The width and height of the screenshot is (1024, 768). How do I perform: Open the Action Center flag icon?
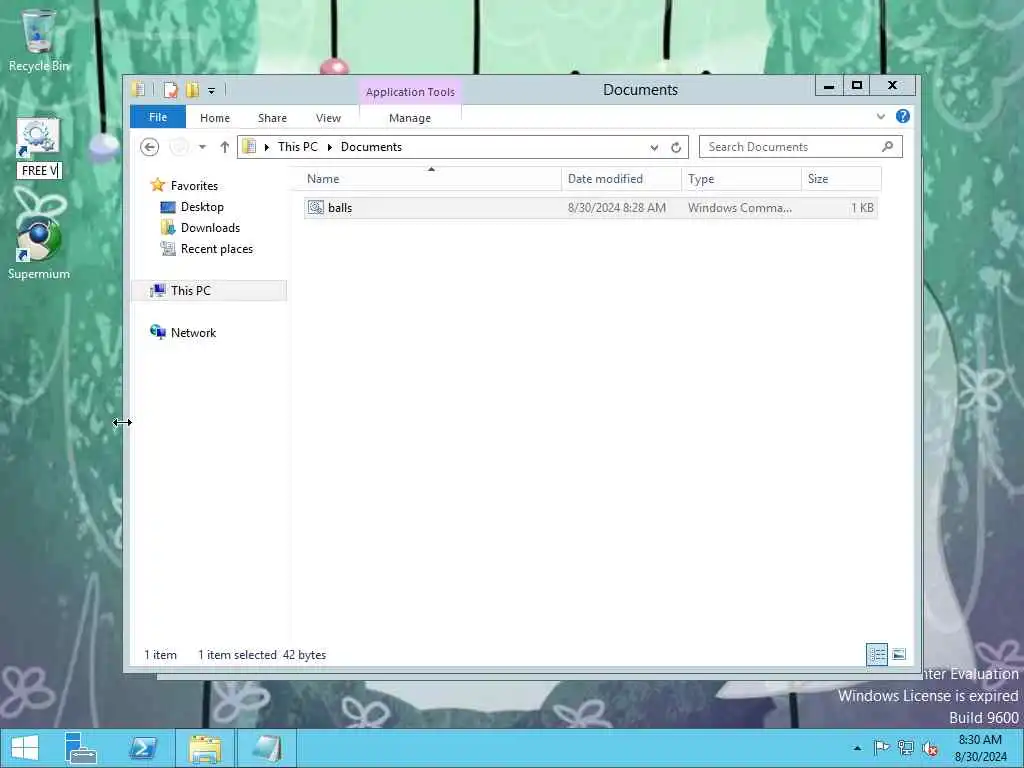pos(882,748)
